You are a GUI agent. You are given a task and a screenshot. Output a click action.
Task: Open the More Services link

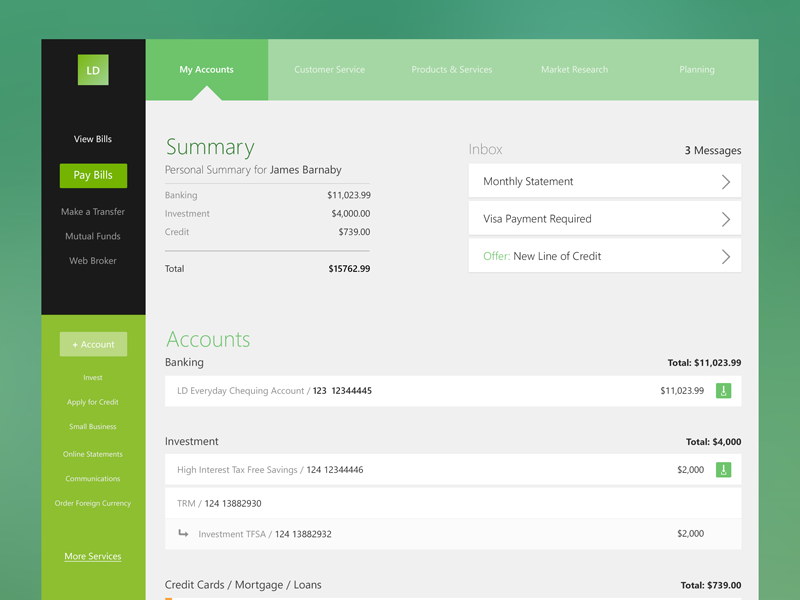pyautogui.click(x=93, y=556)
